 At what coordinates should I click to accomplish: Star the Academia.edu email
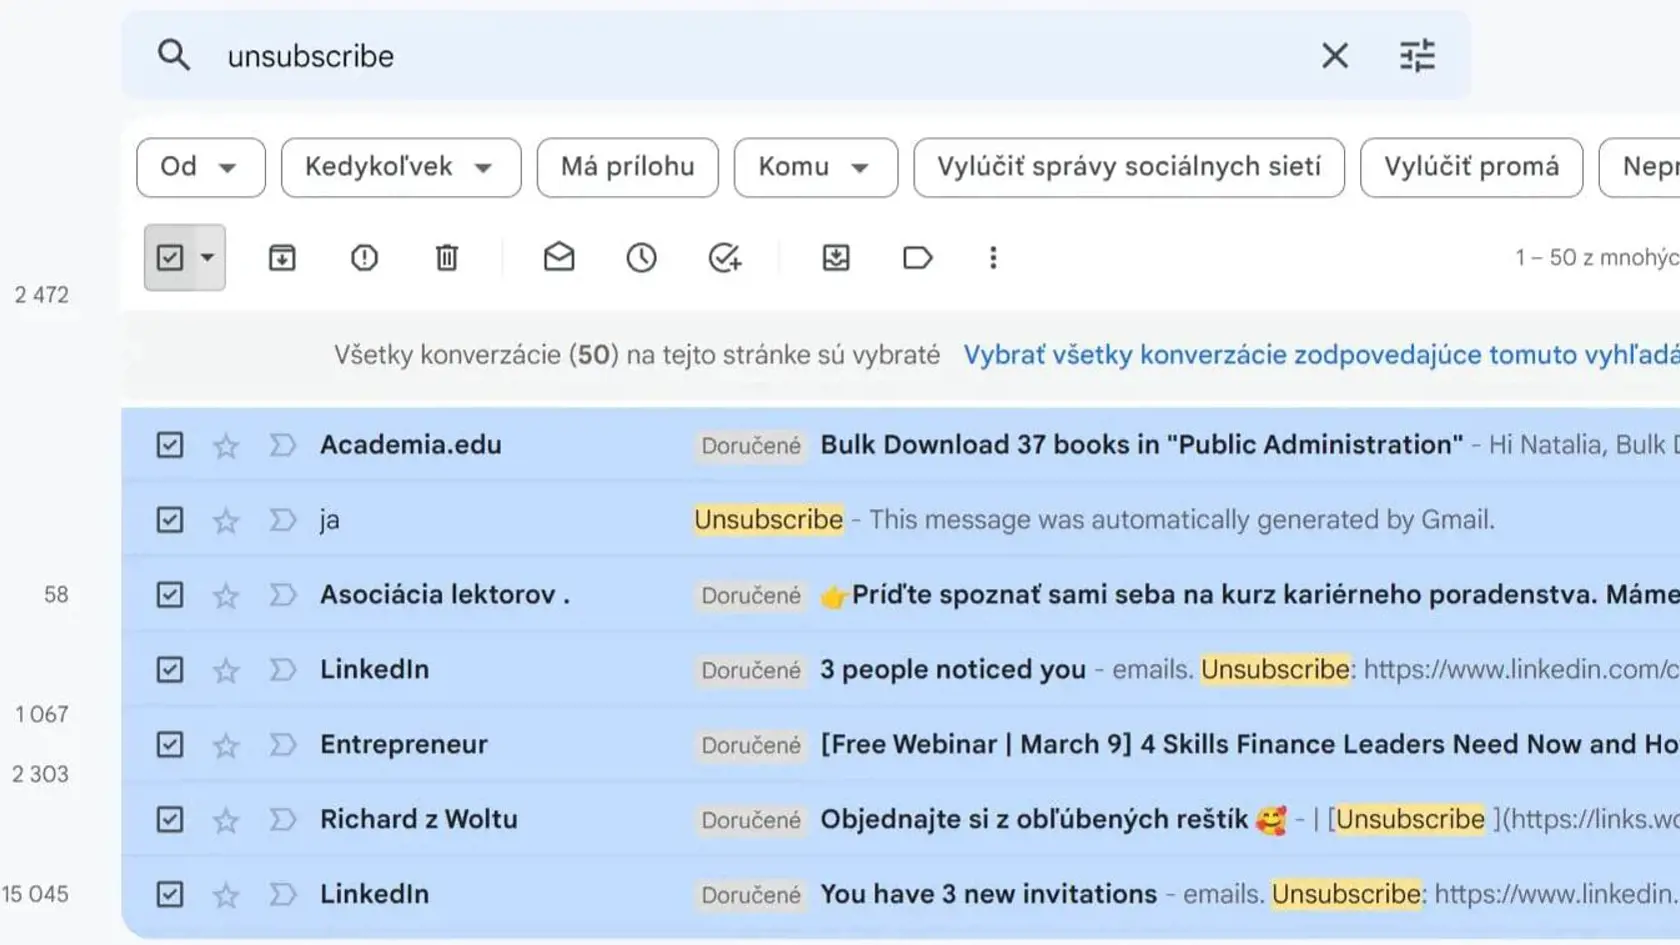226,445
